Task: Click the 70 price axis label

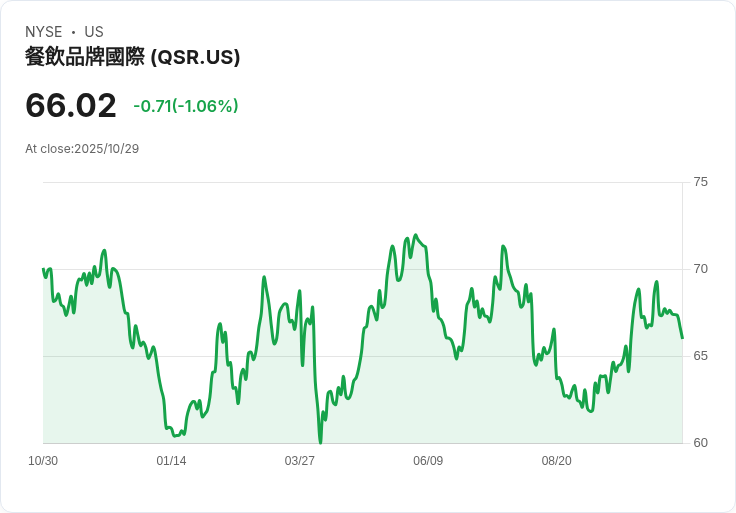Action: pyautogui.click(x=700, y=269)
